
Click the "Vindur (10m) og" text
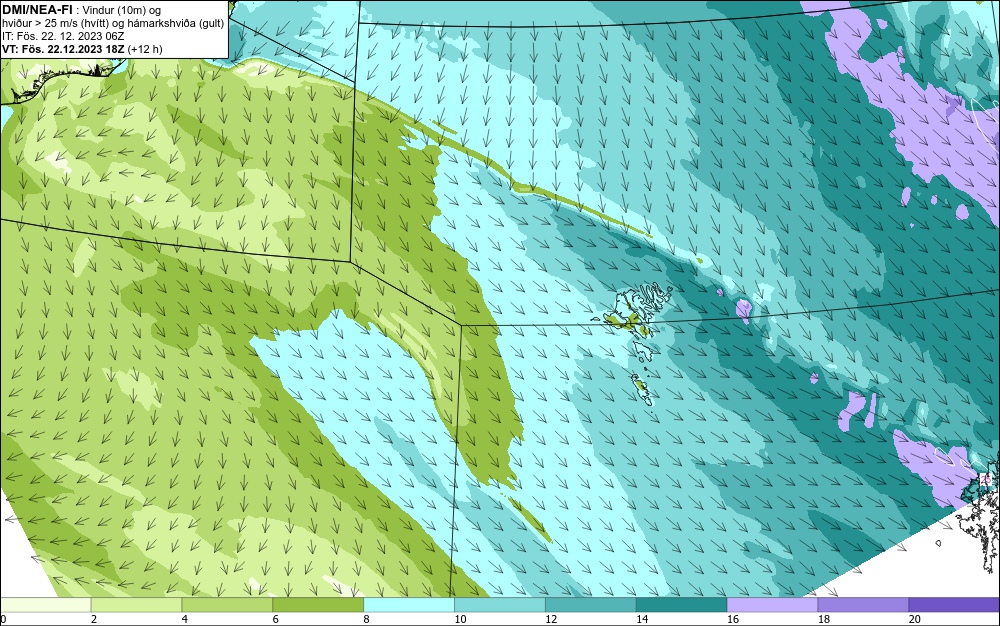click(x=123, y=10)
